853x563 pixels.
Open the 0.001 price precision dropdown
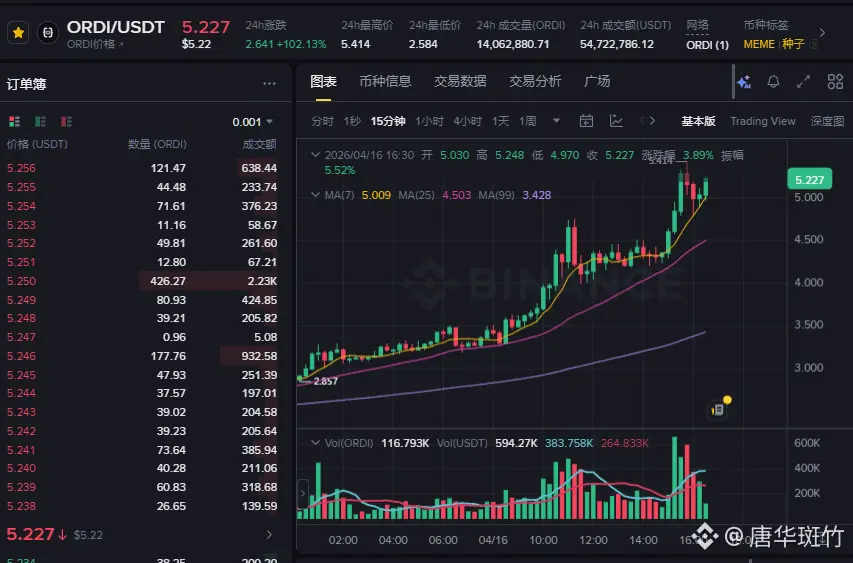252,122
